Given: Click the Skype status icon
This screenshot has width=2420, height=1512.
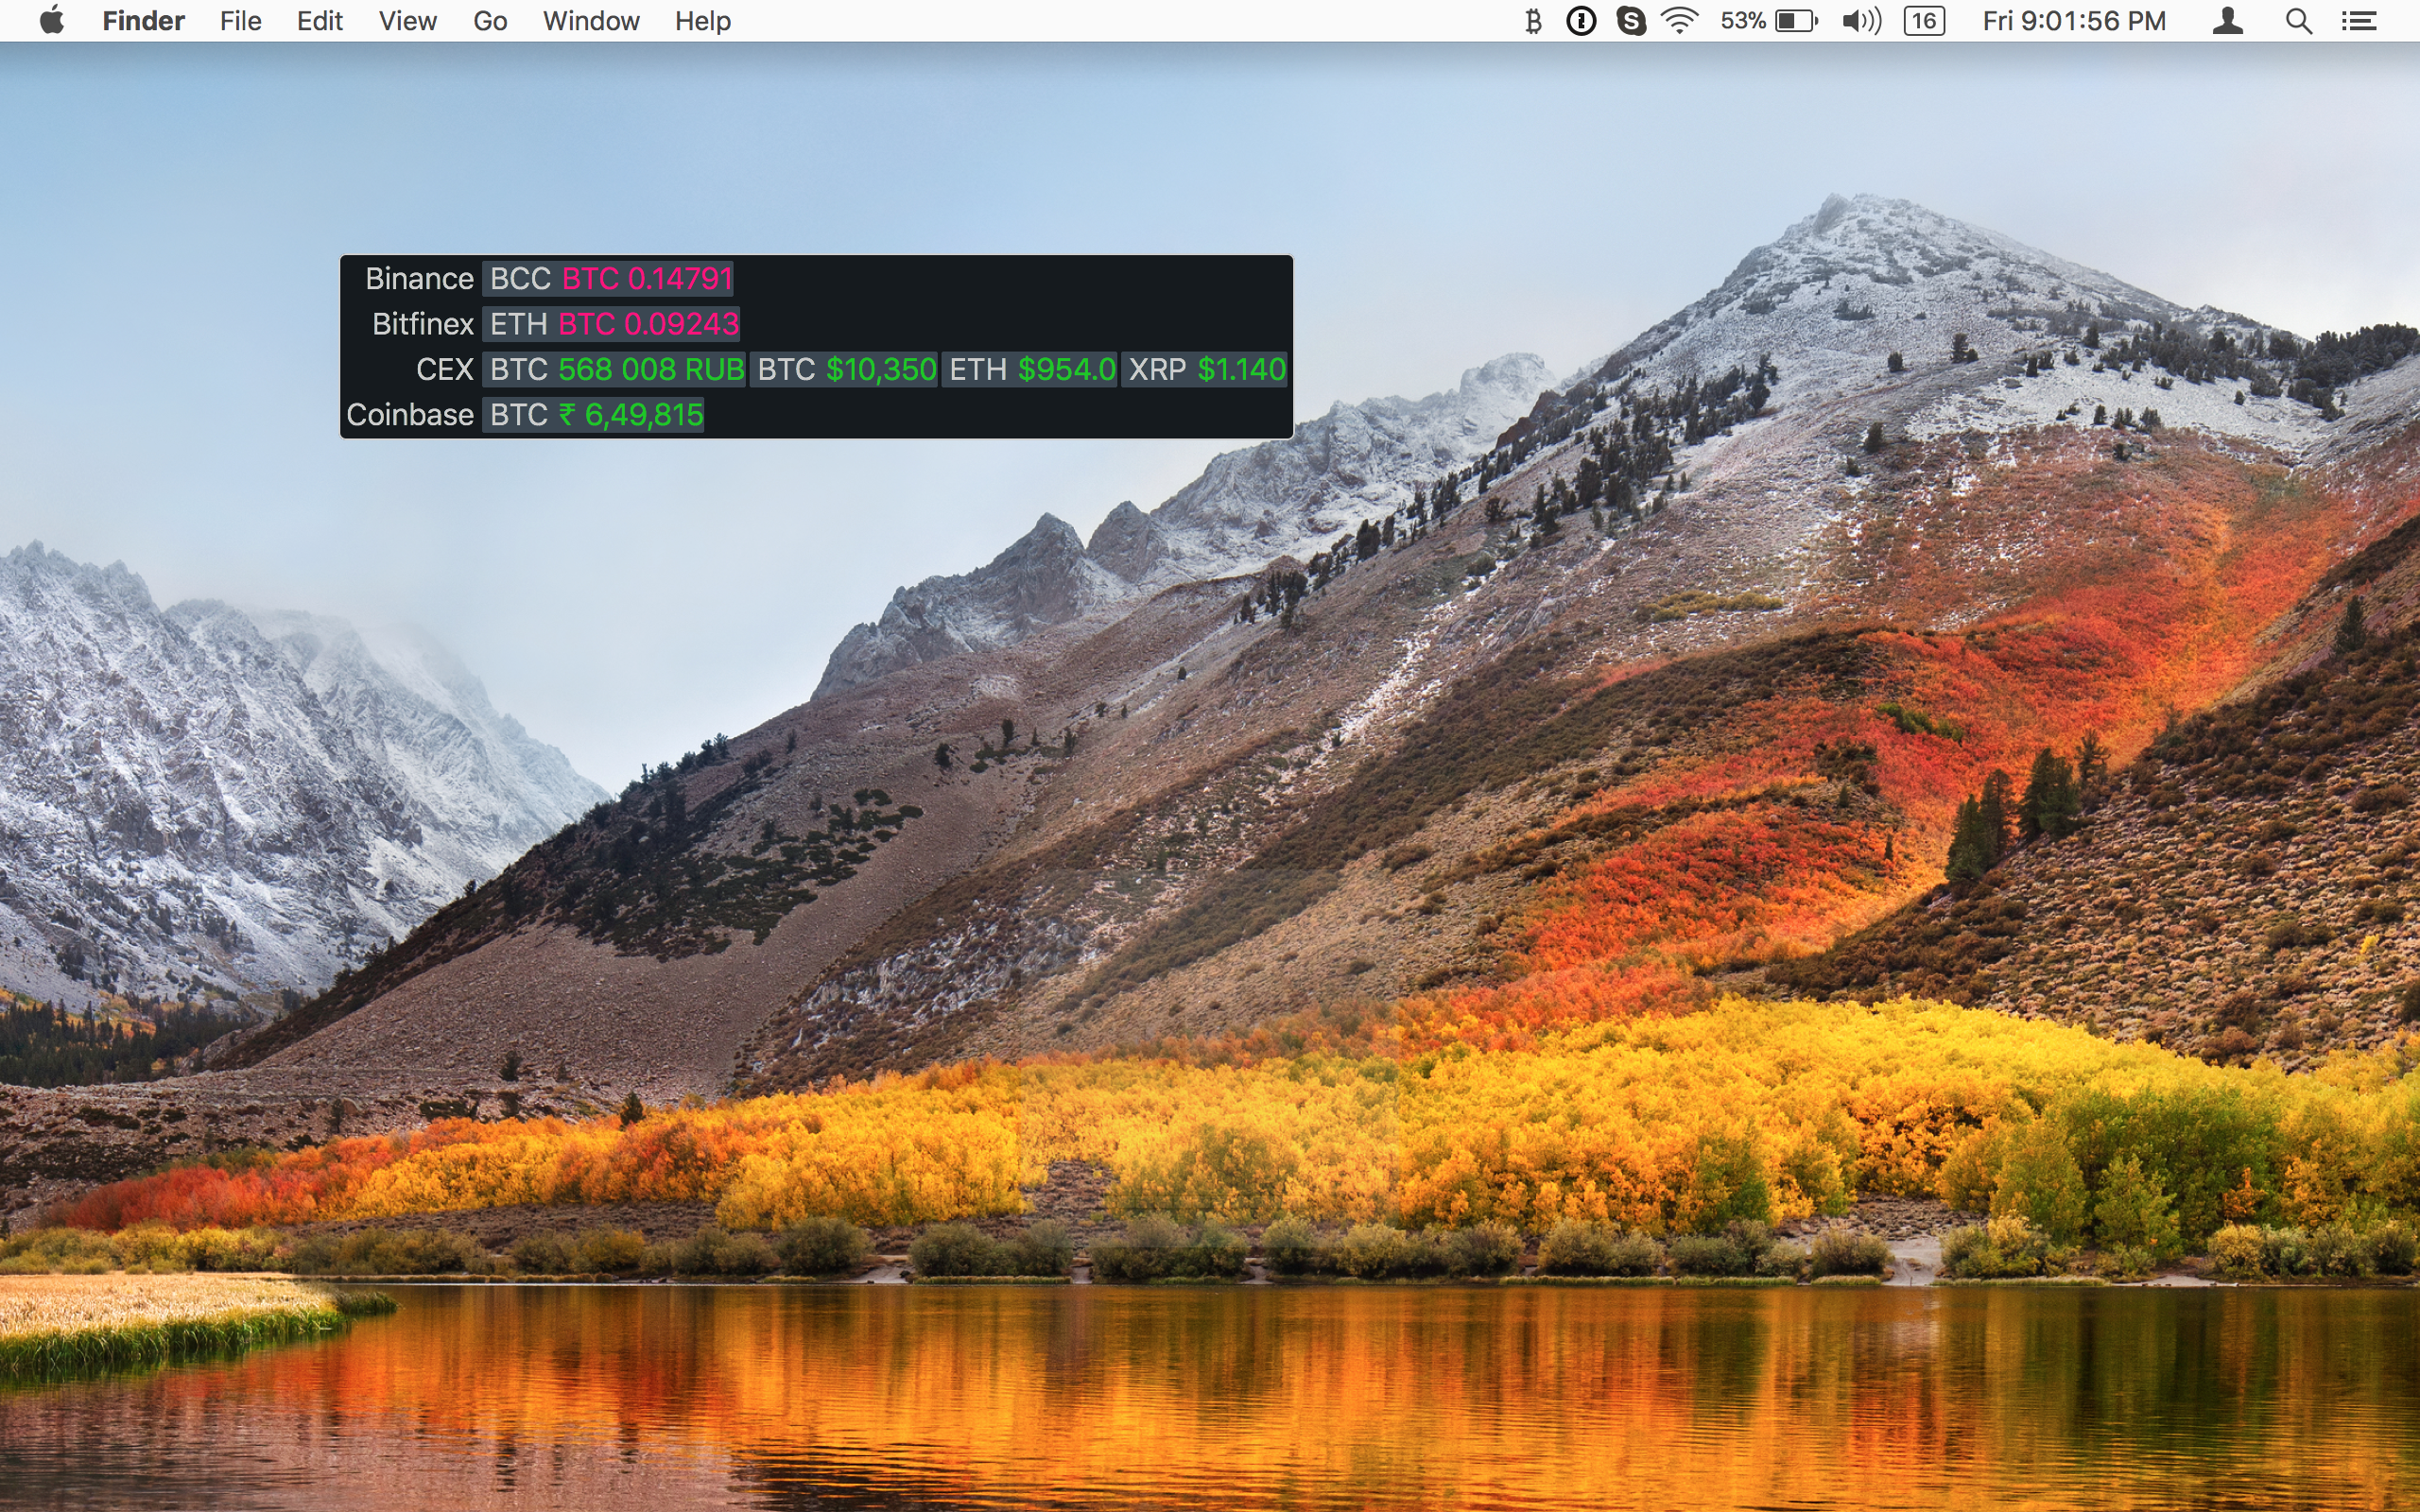Looking at the screenshot, I should pyautogui.click(x=1630, y=21).
